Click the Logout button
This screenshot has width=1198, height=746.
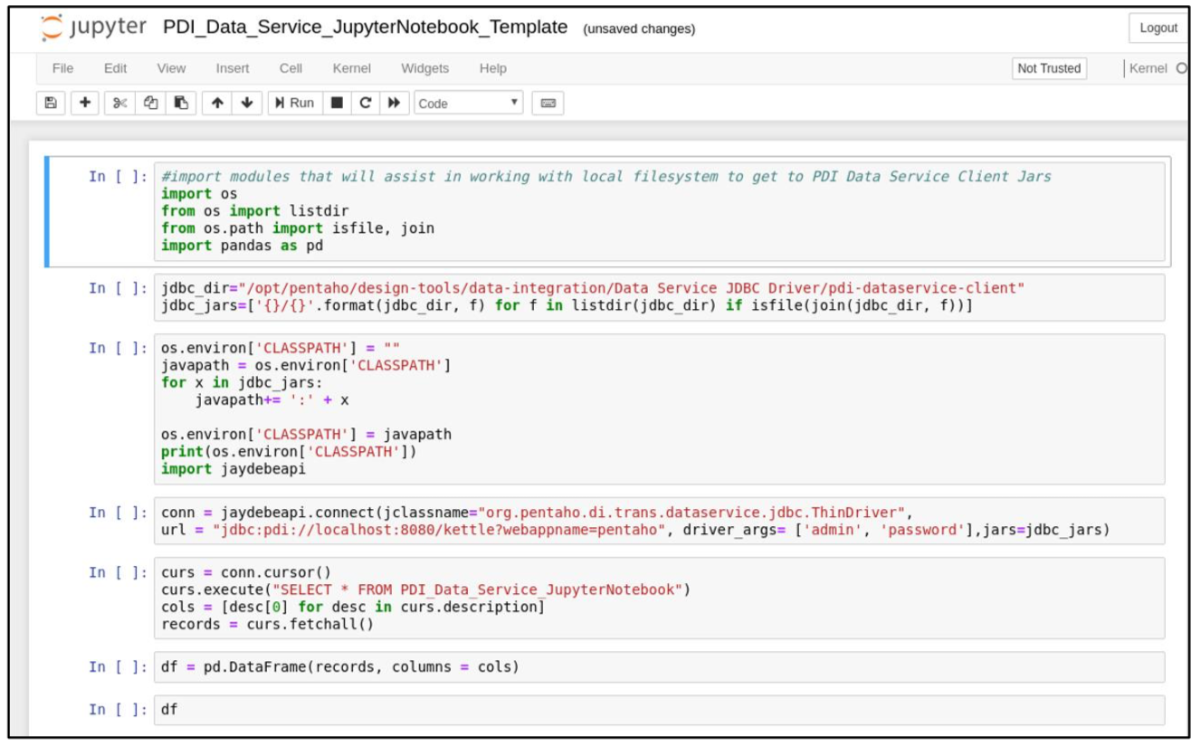[1158, 28]
